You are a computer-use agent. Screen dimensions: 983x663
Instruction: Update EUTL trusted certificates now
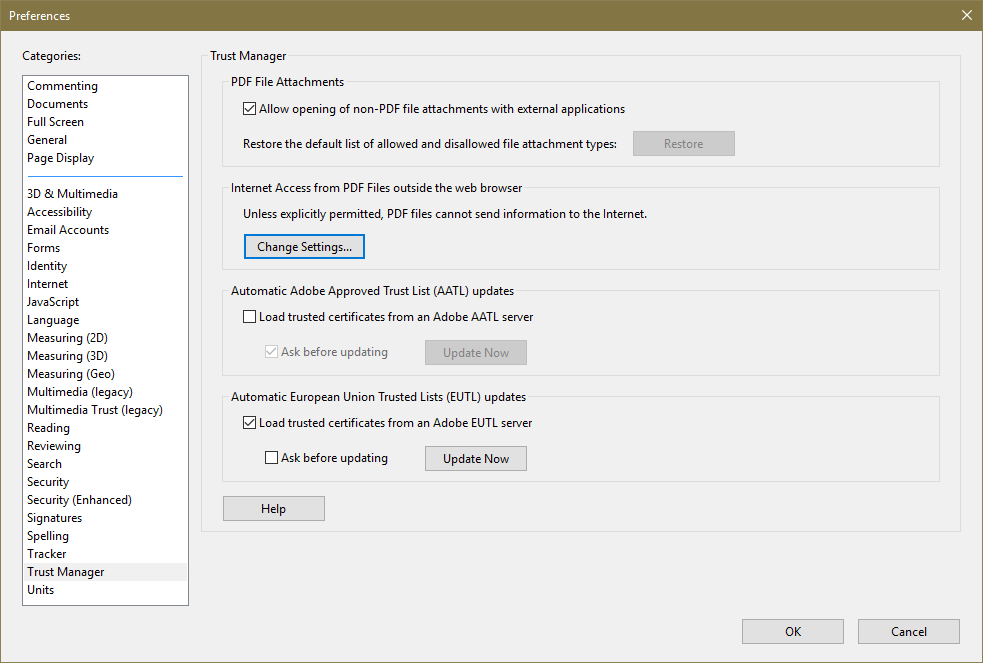coord(475,458)
